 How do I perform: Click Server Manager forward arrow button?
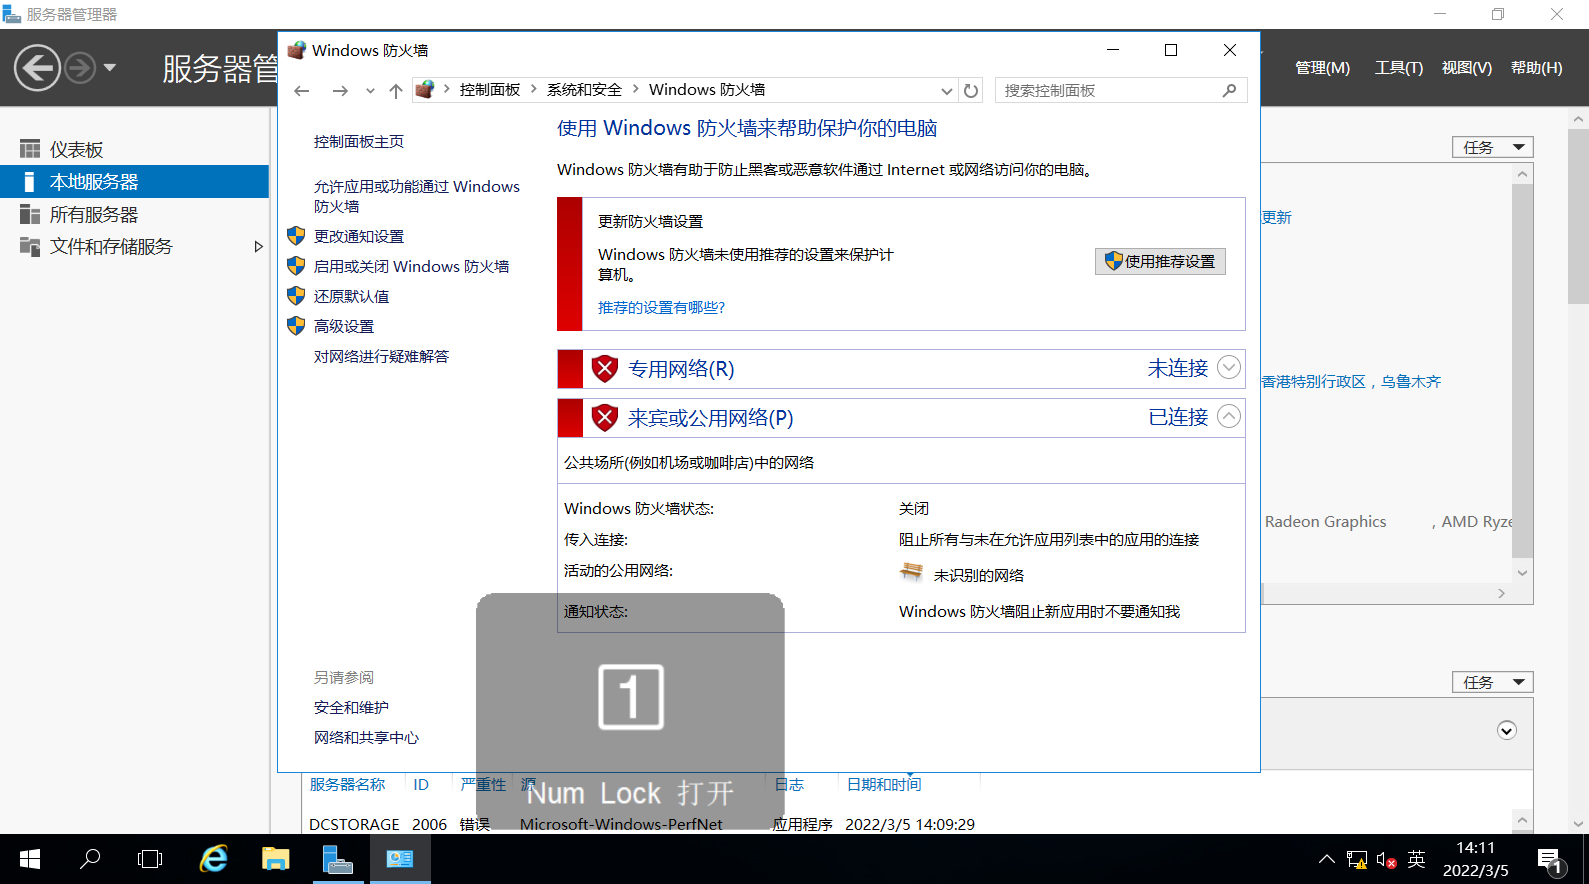tap(80, 68)
